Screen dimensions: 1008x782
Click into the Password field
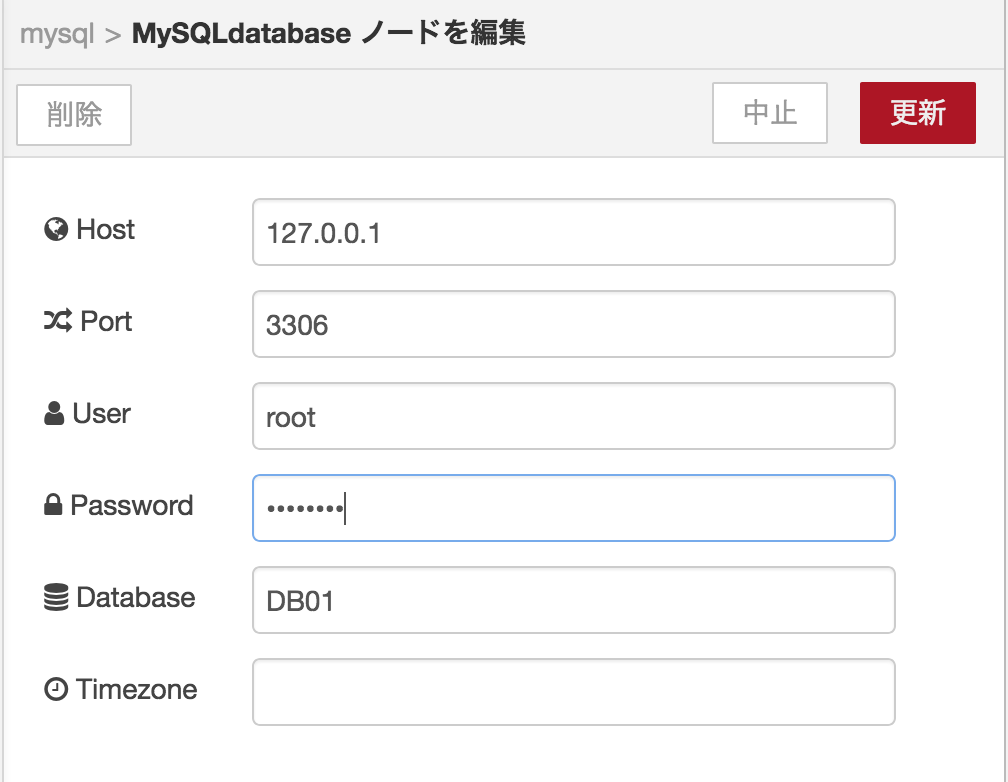click(x=573, y=508)
